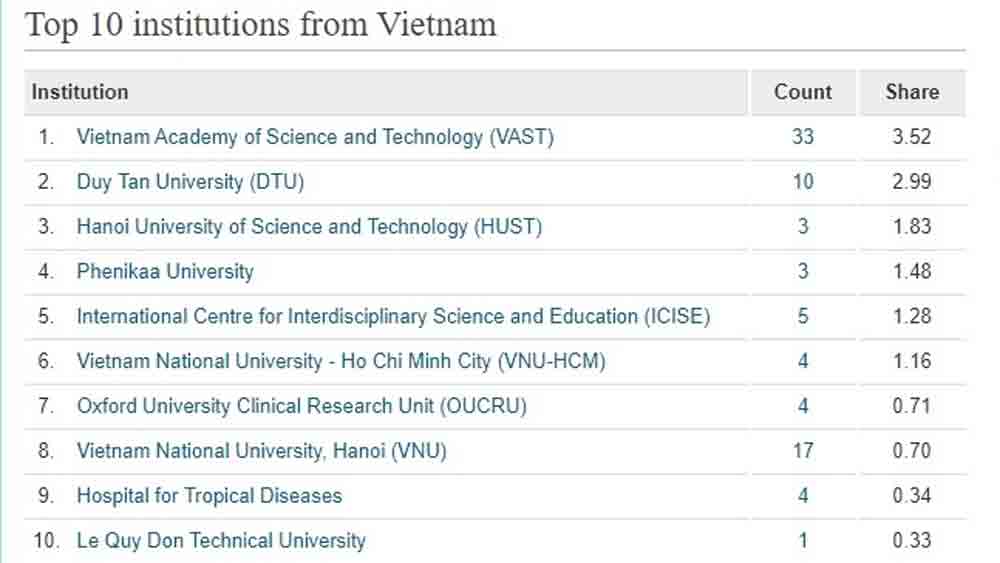Open Le Quy Don Technical University link
The height and width of the screenshot is (563, 1000).
[221, 541]
